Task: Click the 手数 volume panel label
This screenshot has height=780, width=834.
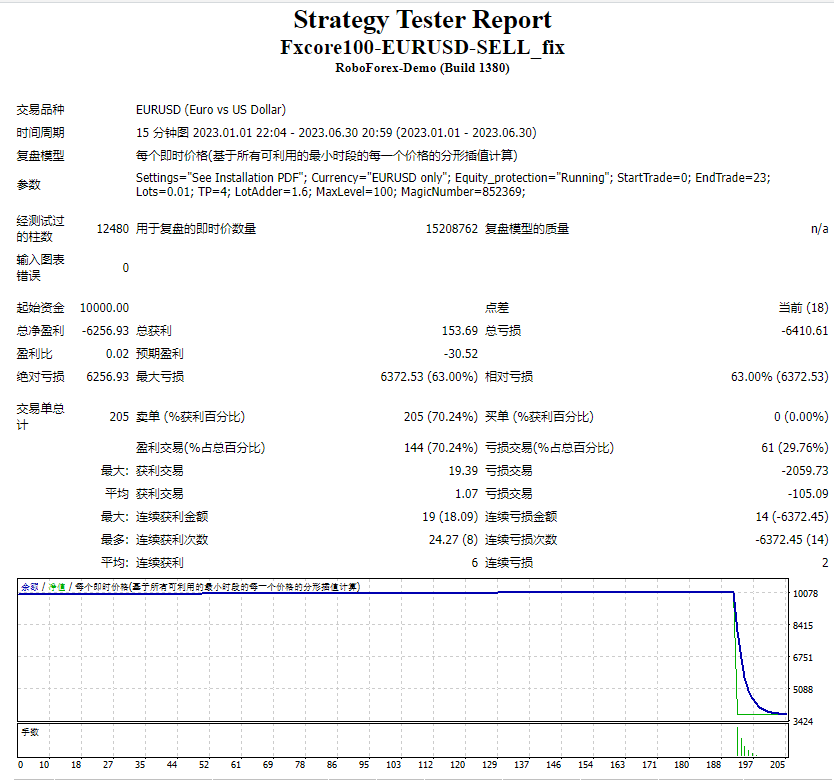Action: click(30, 732)
